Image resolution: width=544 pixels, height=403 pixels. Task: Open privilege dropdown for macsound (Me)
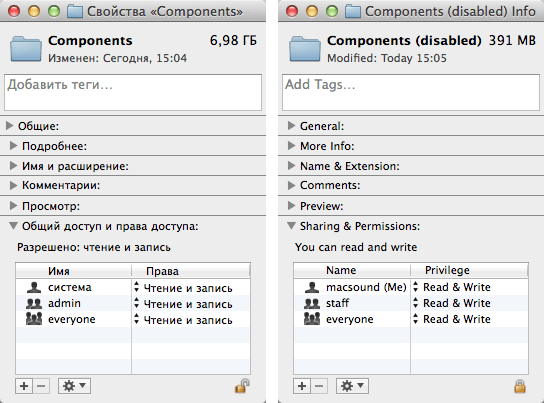453,287
